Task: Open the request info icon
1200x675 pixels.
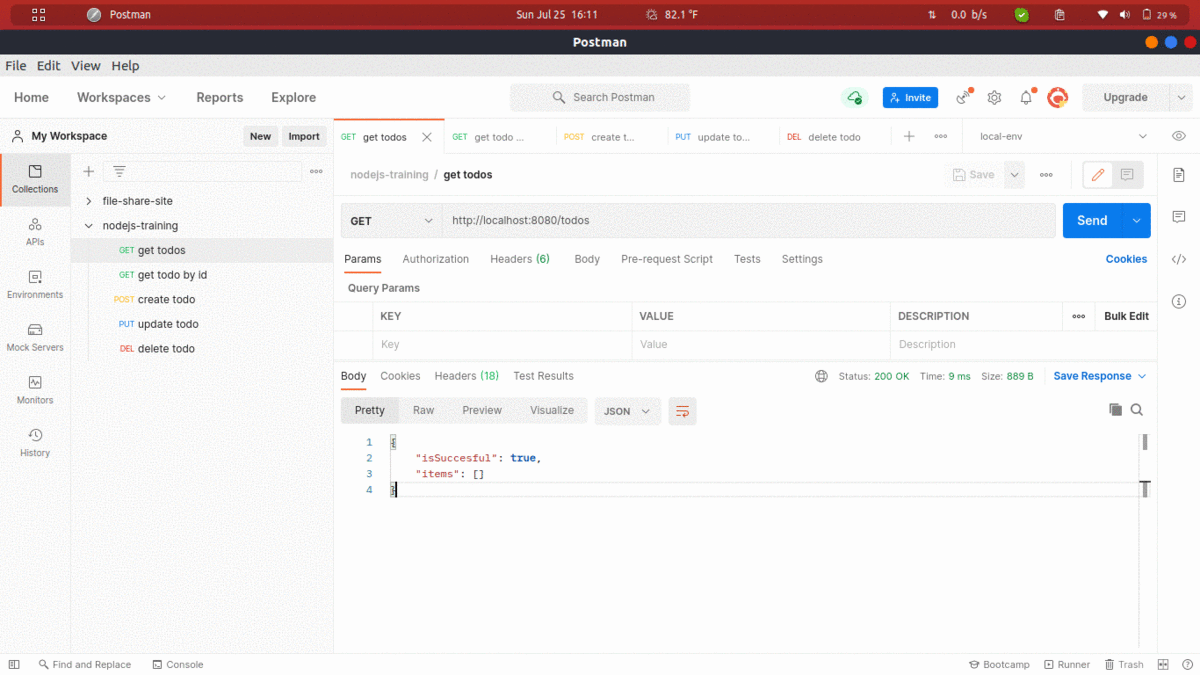Action: pos(1179,301)
